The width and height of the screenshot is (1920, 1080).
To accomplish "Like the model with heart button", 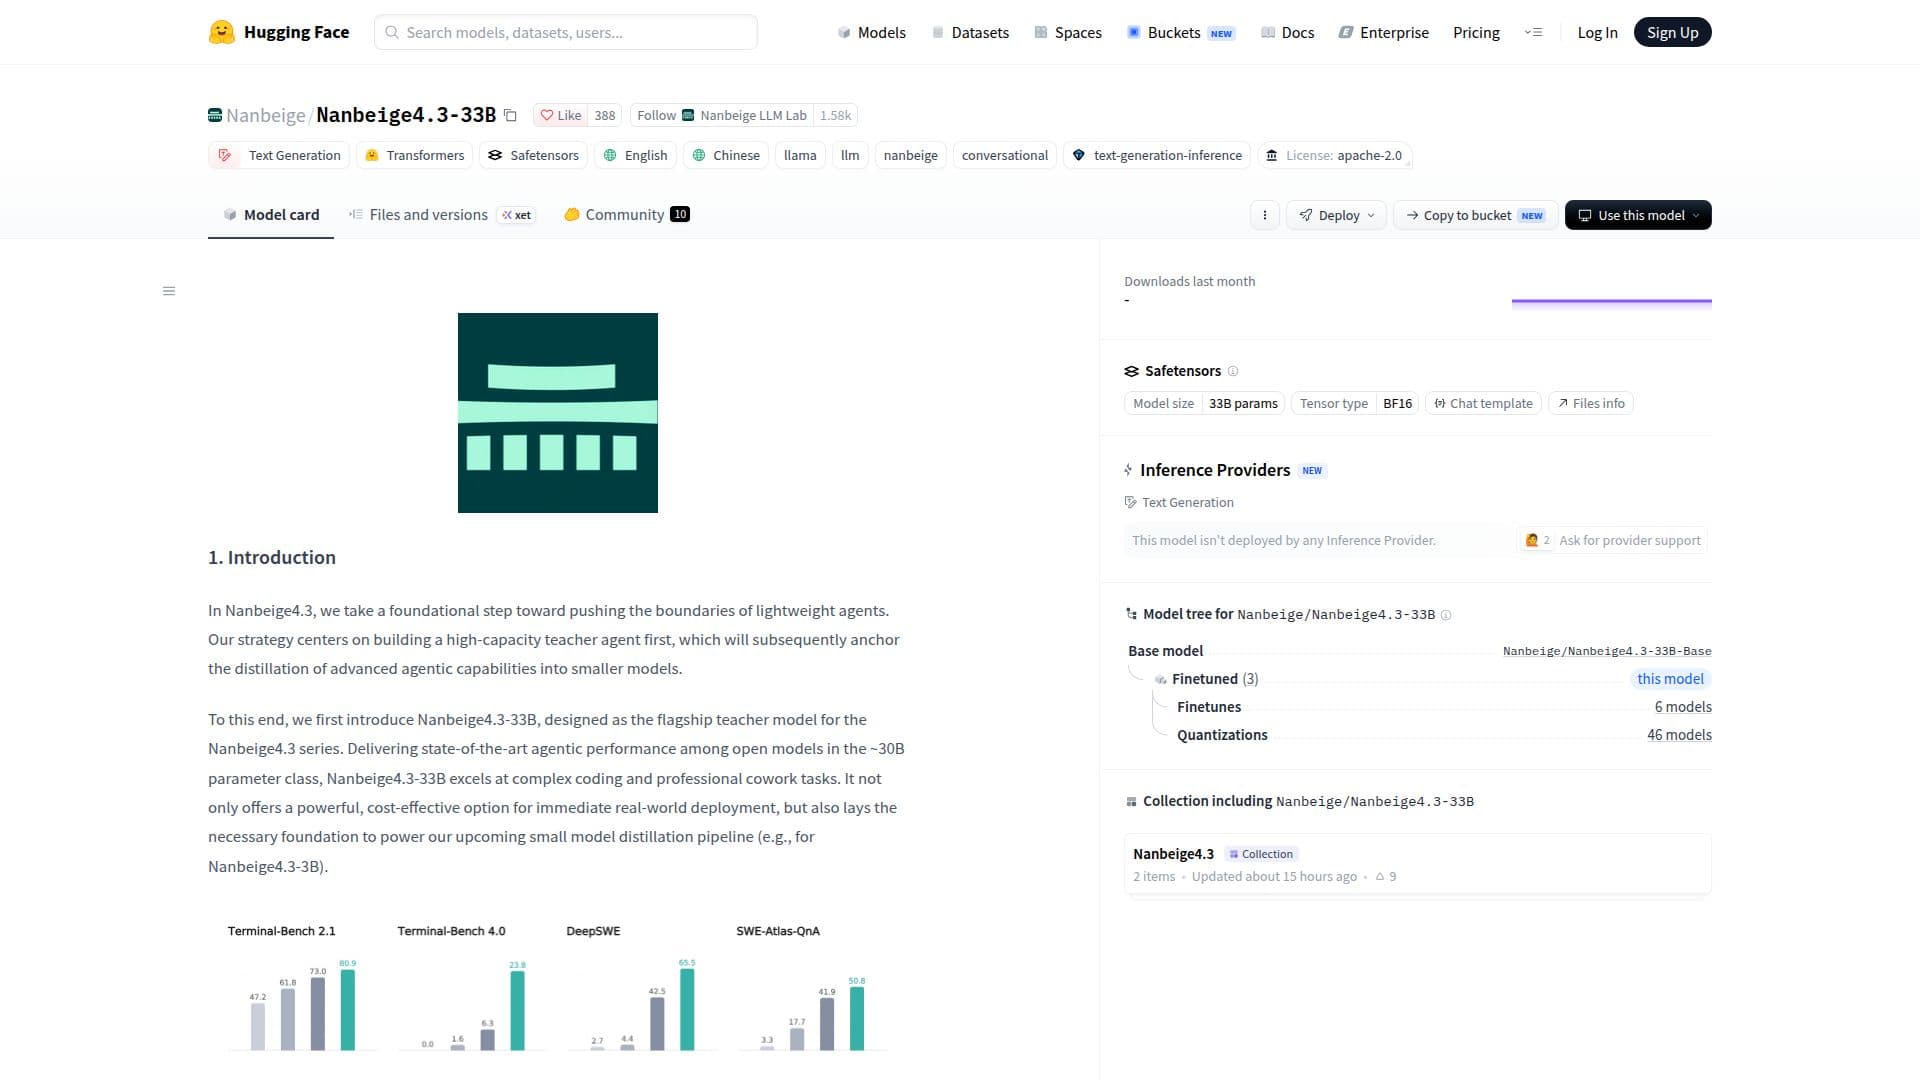I will pos(561,115).
